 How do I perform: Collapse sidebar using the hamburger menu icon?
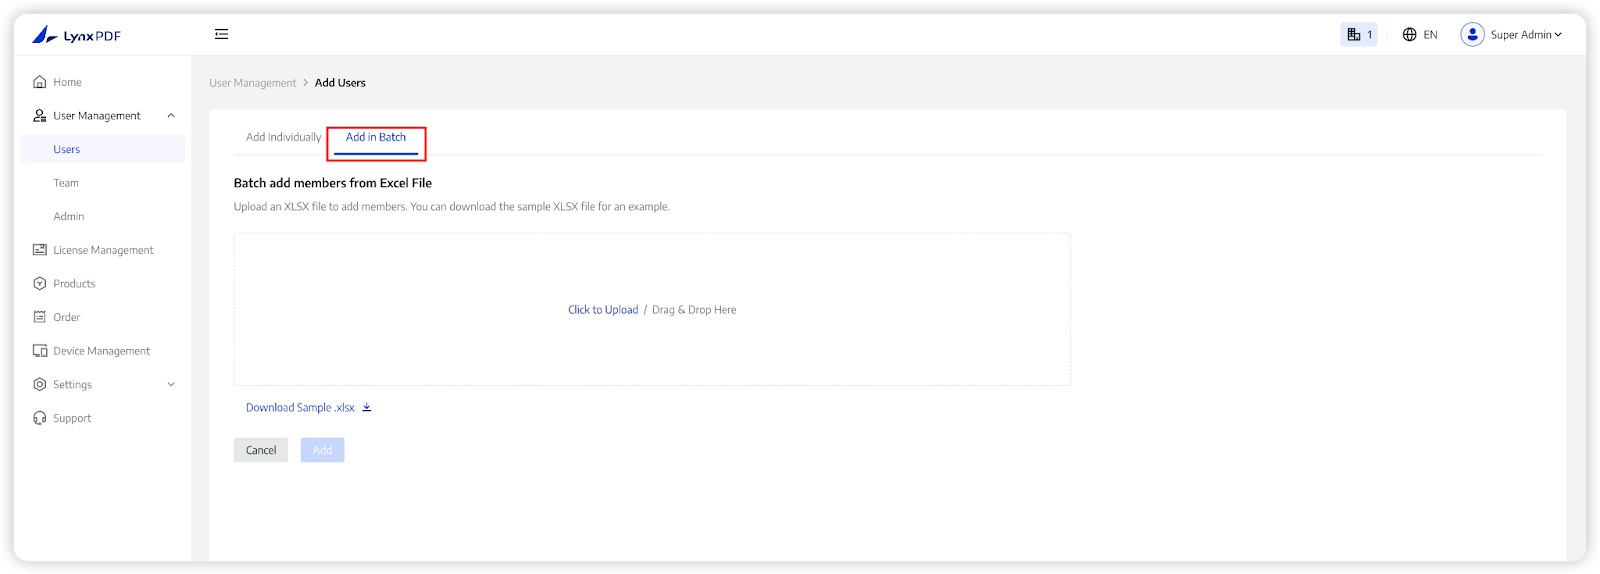point(221,34)
